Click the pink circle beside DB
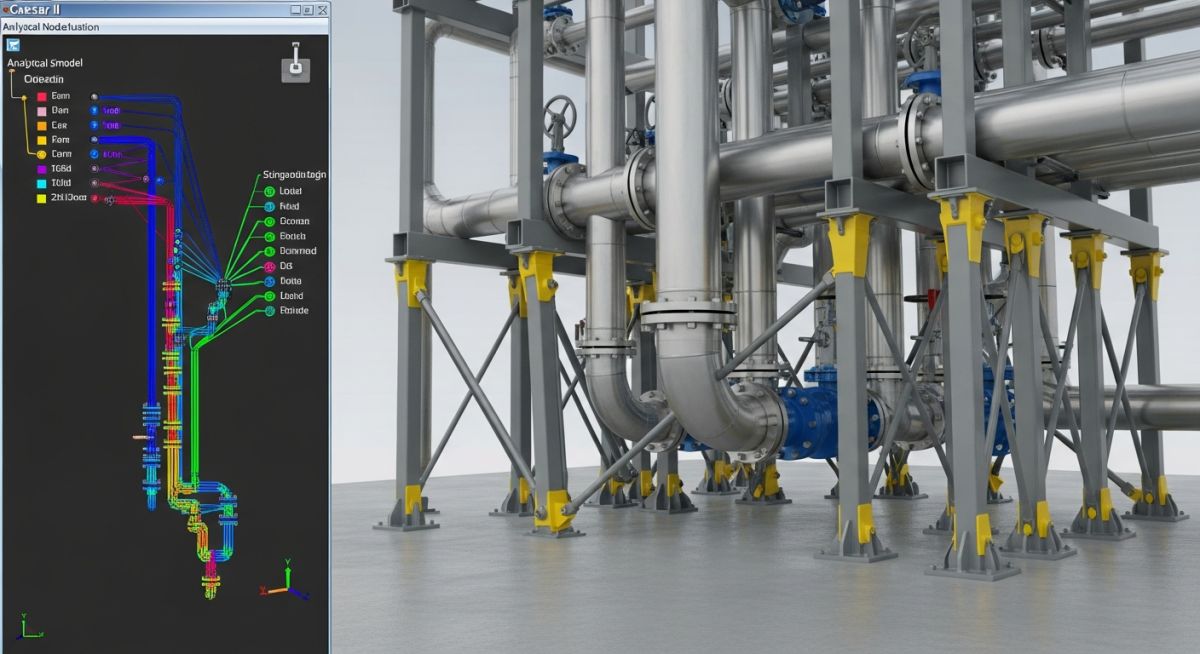The height and width of the screenshot is (654, 1200). [269, 267]
